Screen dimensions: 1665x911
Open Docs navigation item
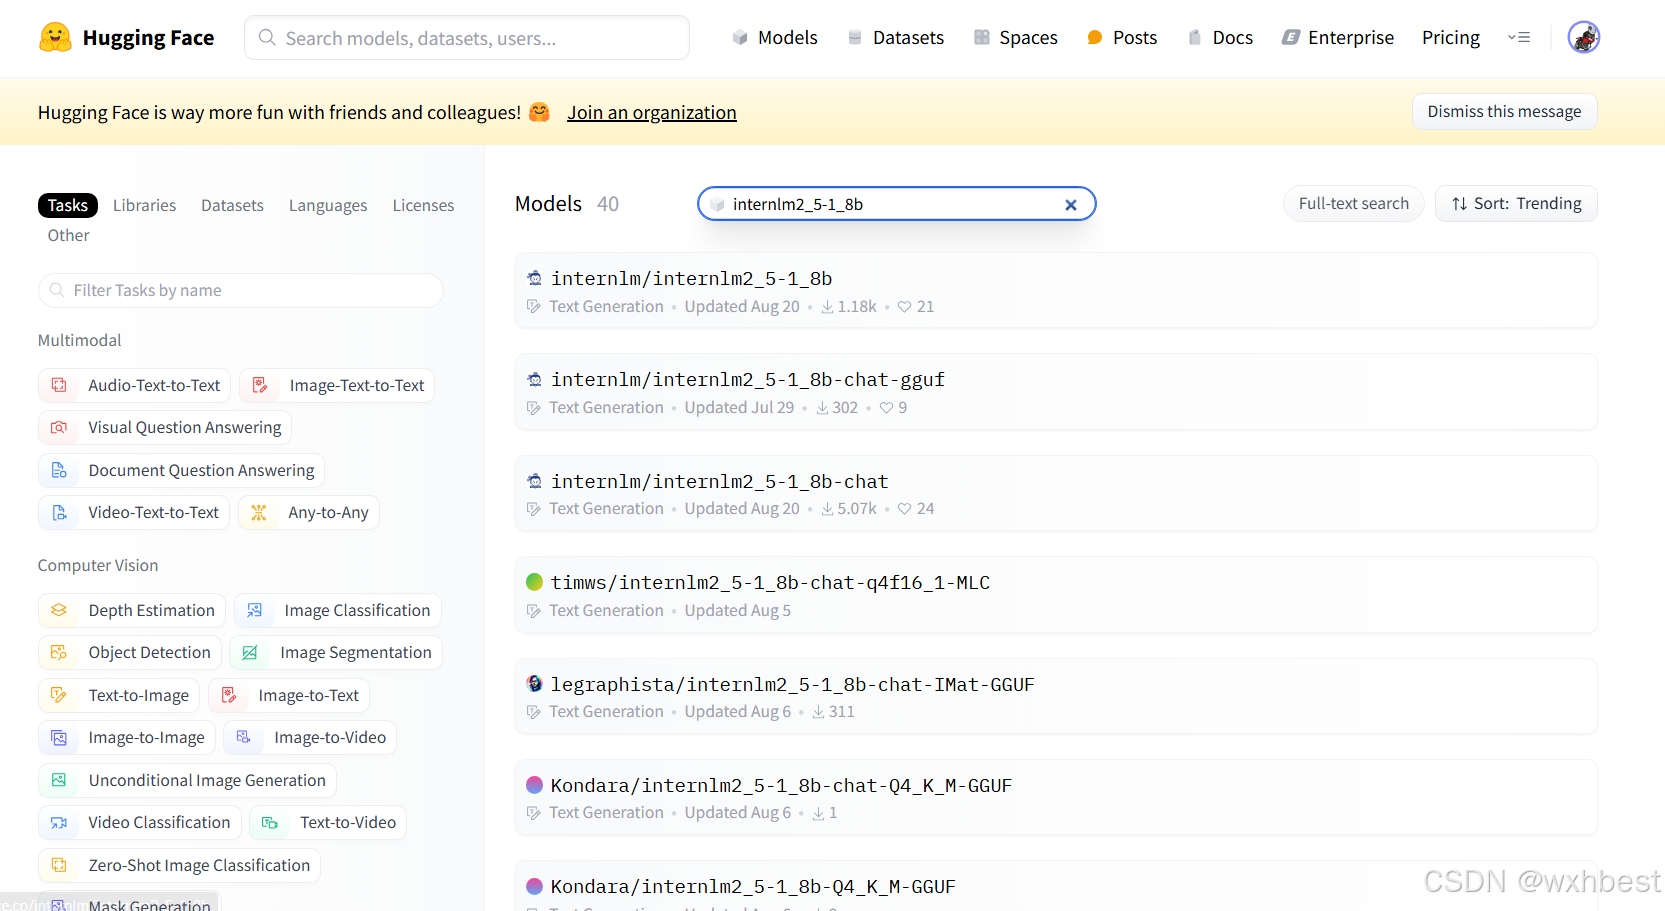(x=1220, y=37)
